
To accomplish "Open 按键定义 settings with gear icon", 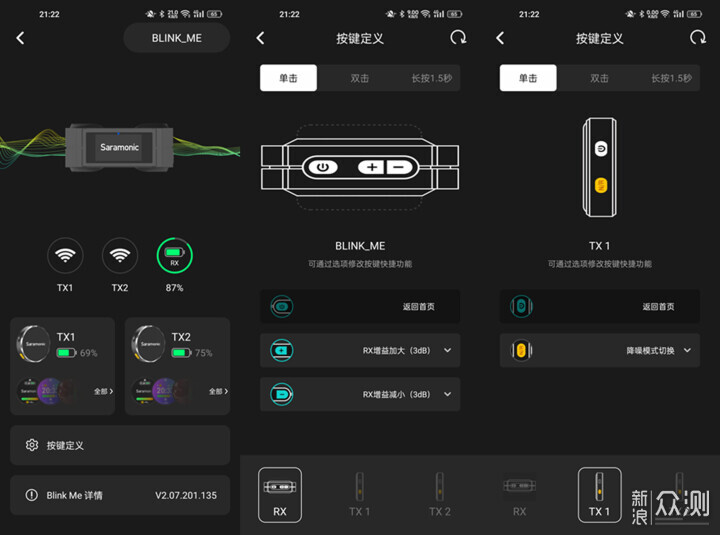I will click(x=120, y=445).
